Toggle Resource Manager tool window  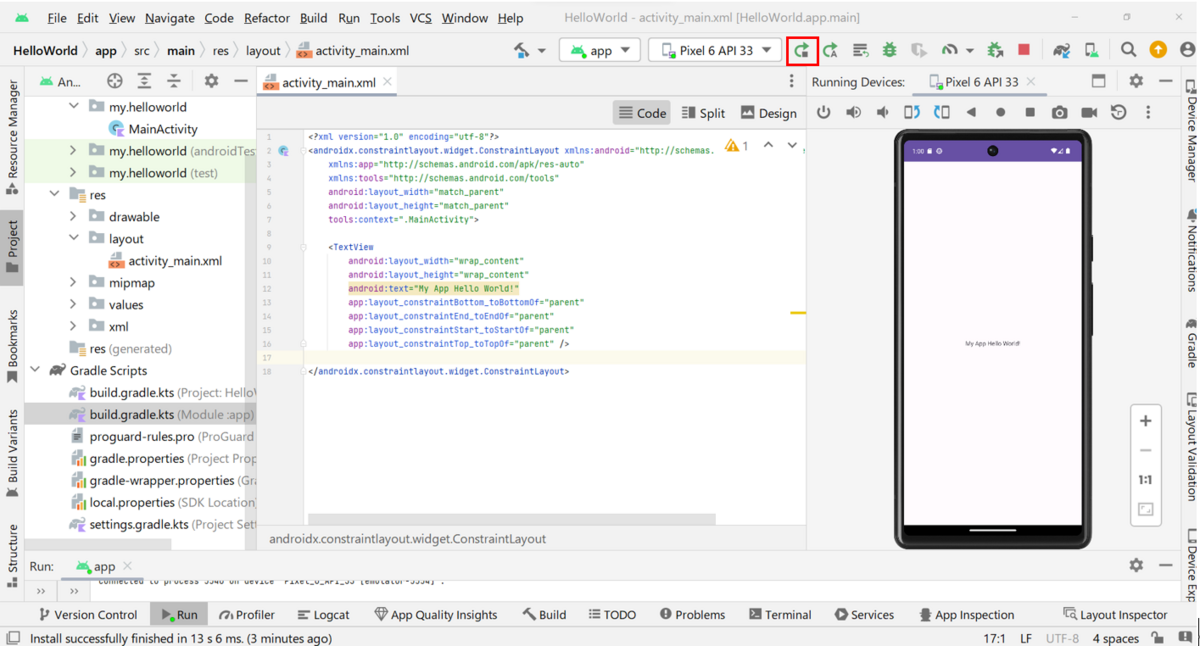coord(12,138)
